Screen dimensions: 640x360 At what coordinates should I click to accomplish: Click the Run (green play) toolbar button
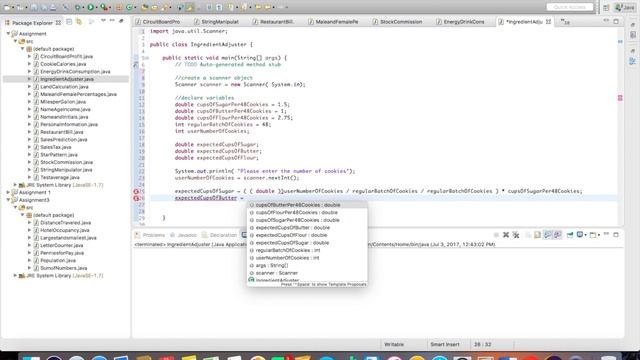click(91, 7)
